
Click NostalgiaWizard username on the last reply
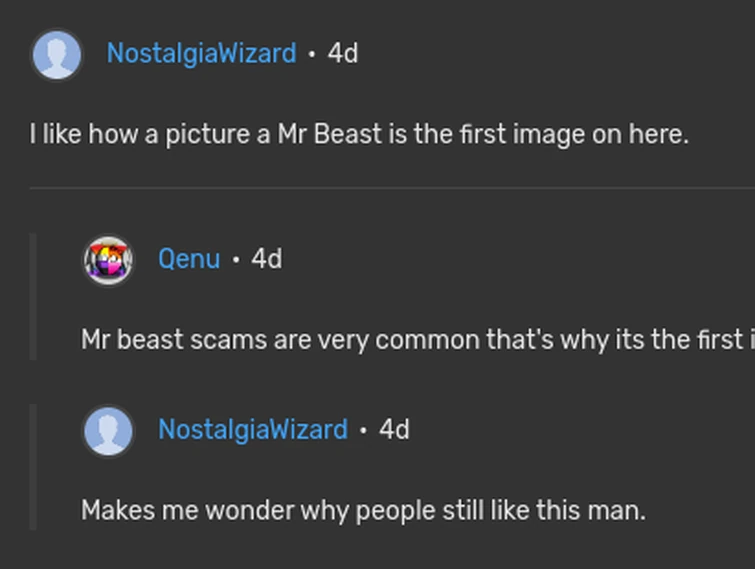[x=252, y=430]
